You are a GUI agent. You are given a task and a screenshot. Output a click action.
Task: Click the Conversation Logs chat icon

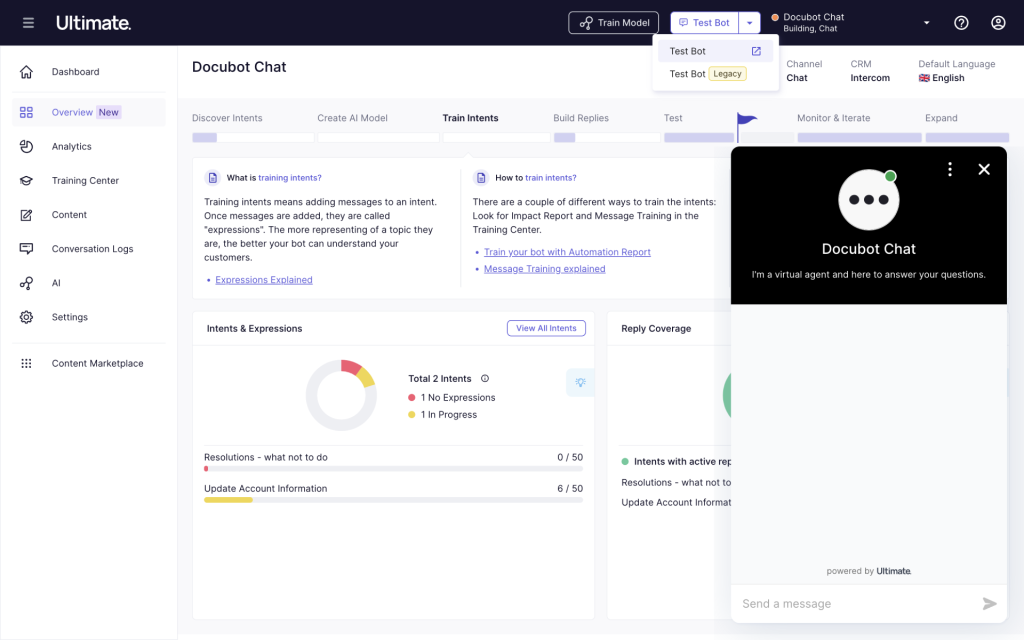click(x=26, y=249)
